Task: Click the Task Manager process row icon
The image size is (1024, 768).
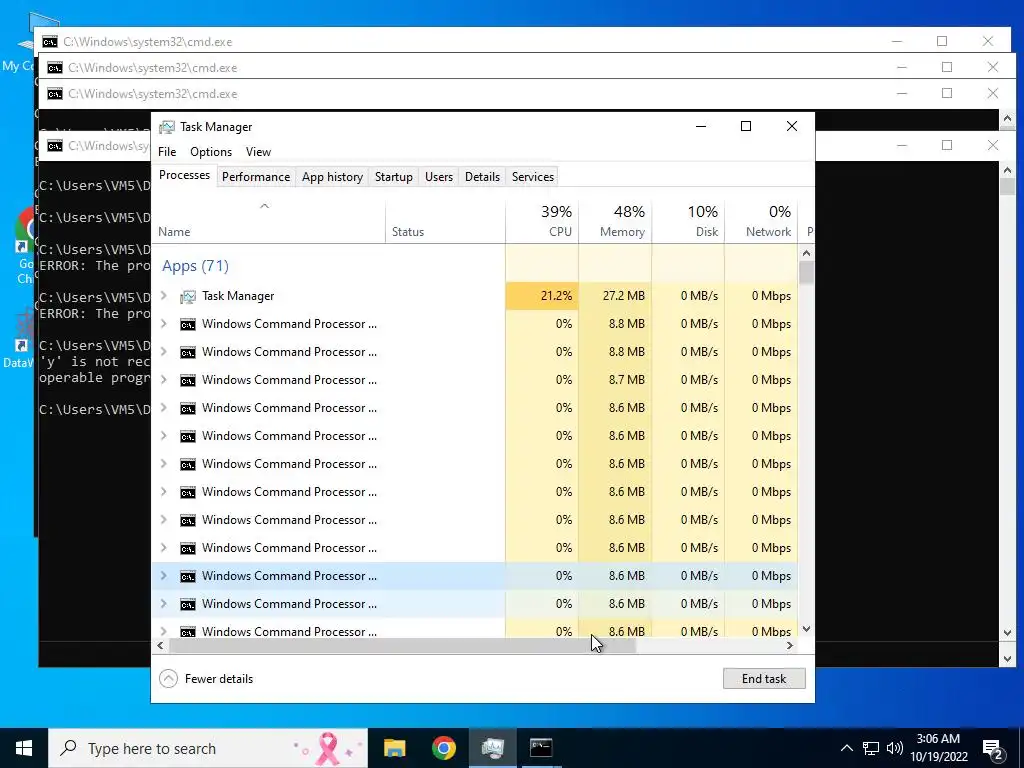Action: (187, 296)
